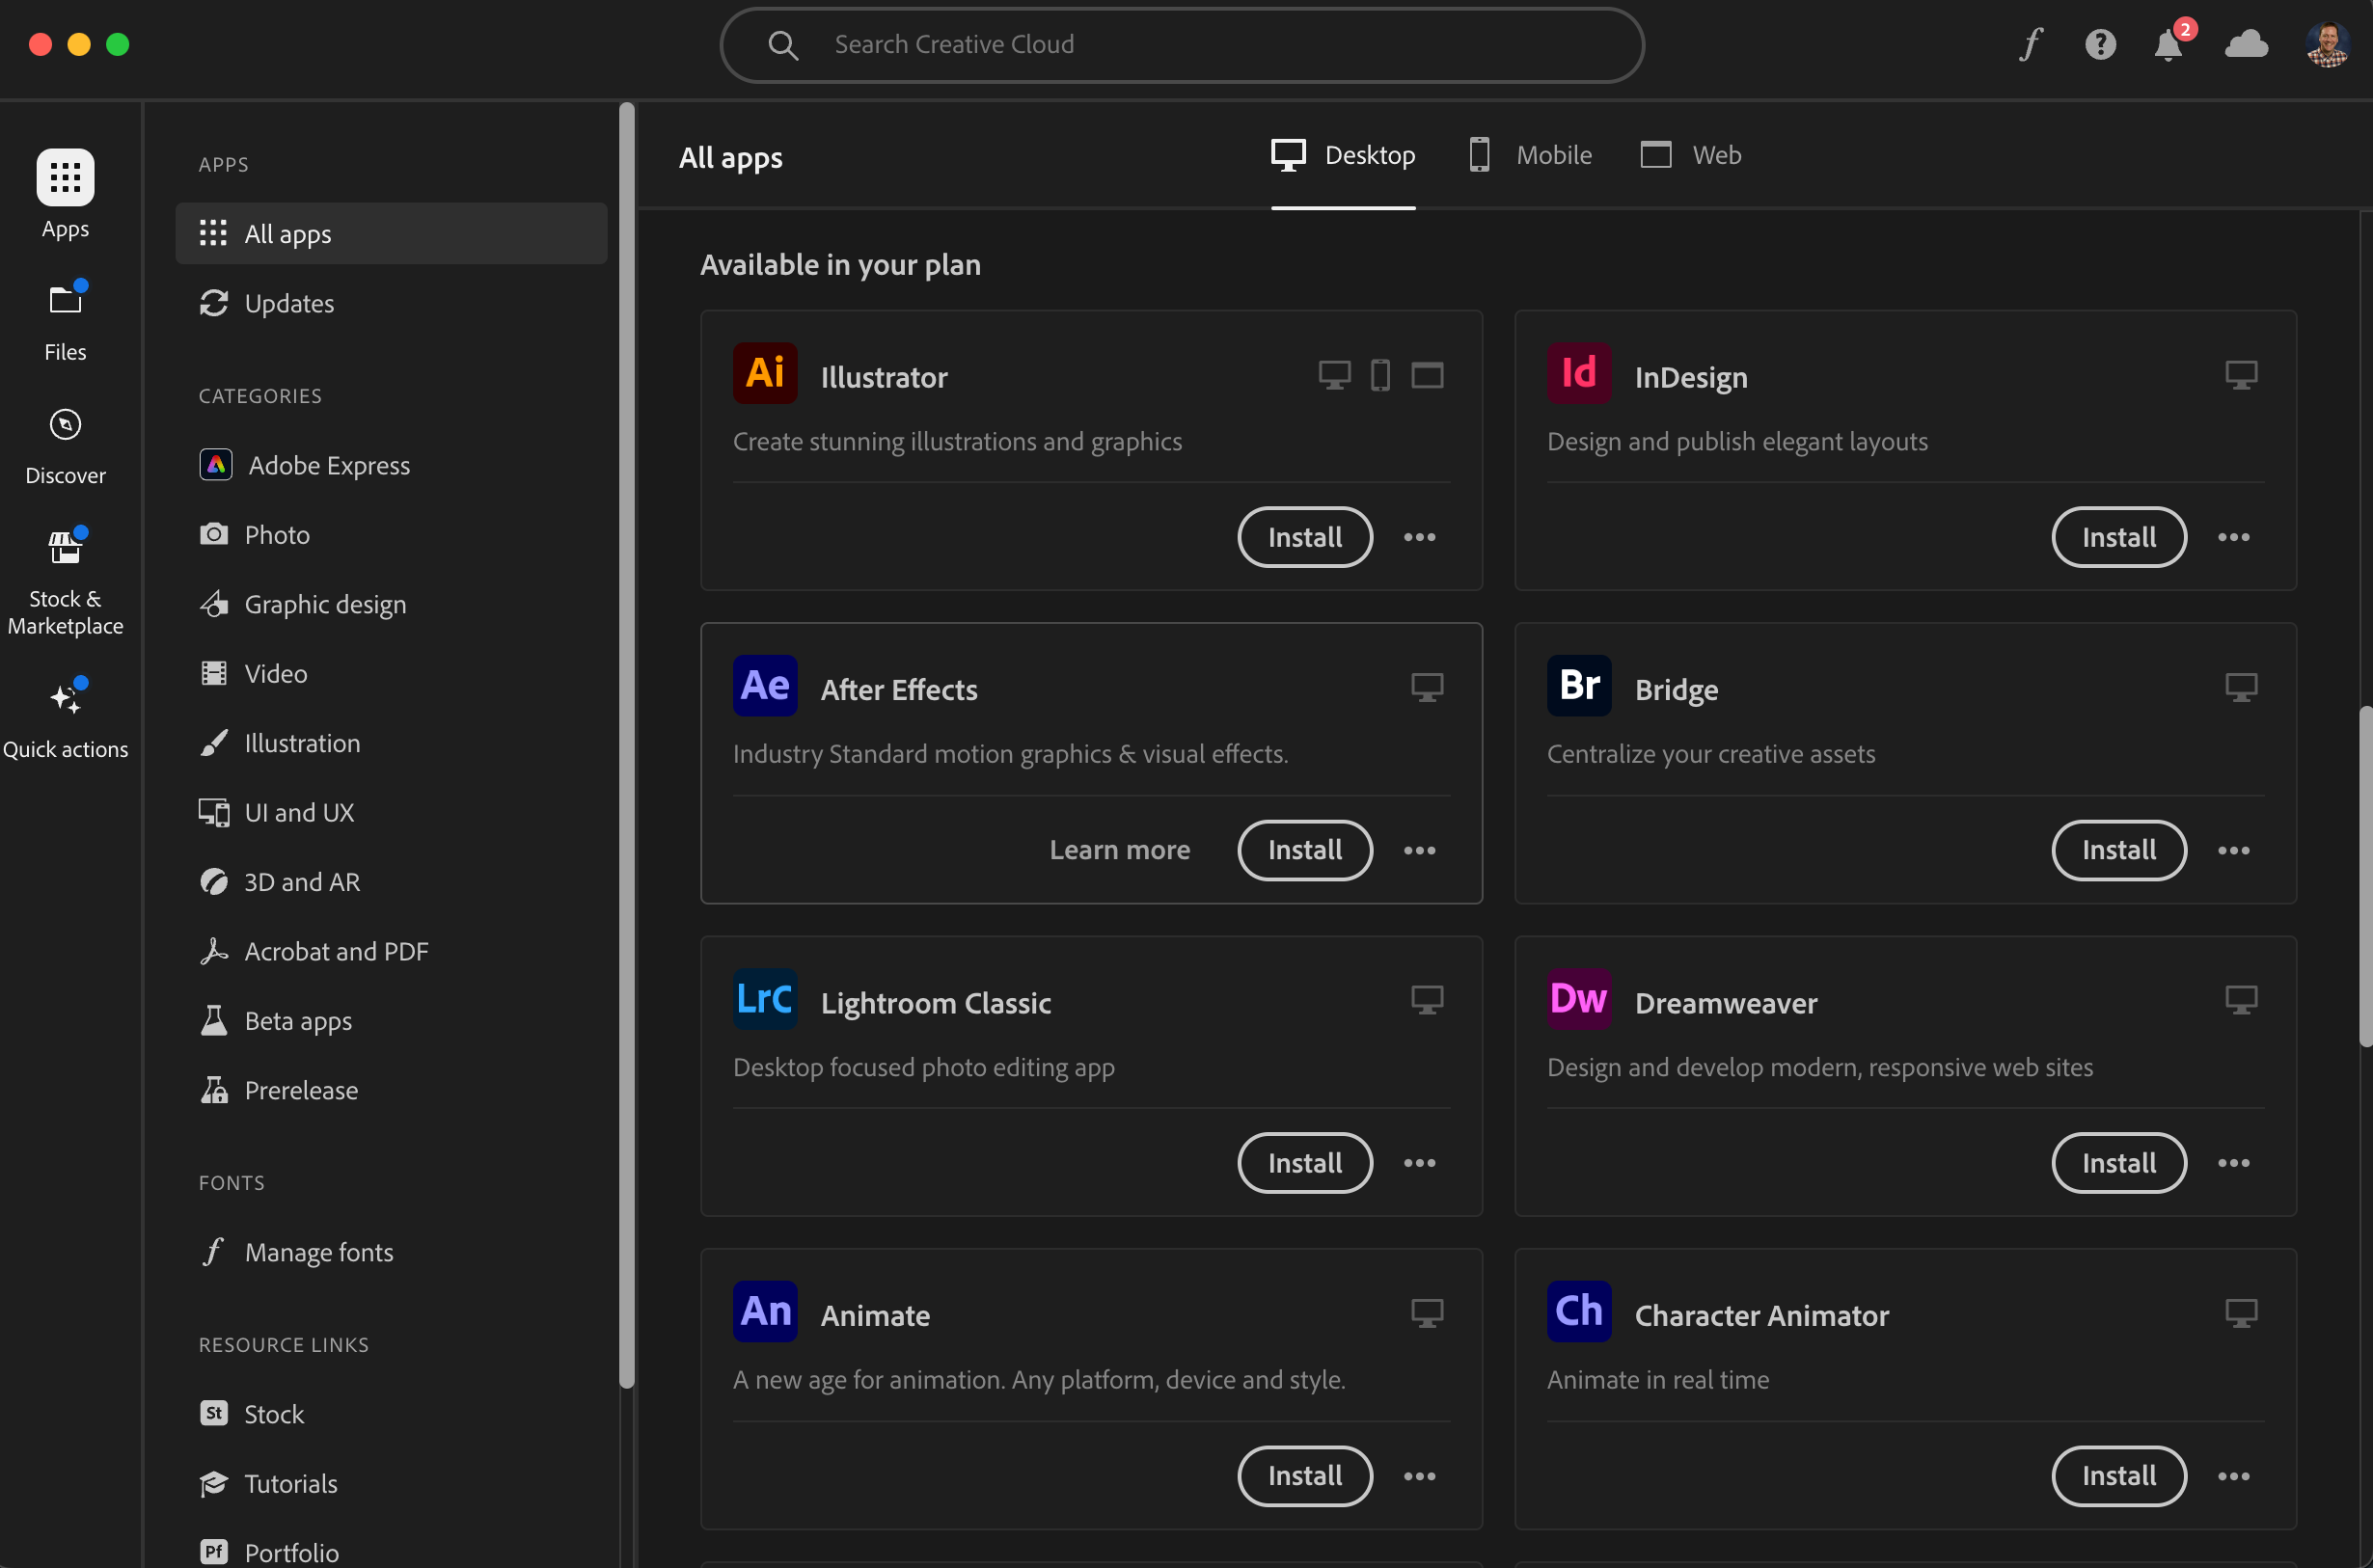Click the sidebar vertical scrollbar
This screenshot has height=1568, width=2373.
627,745
